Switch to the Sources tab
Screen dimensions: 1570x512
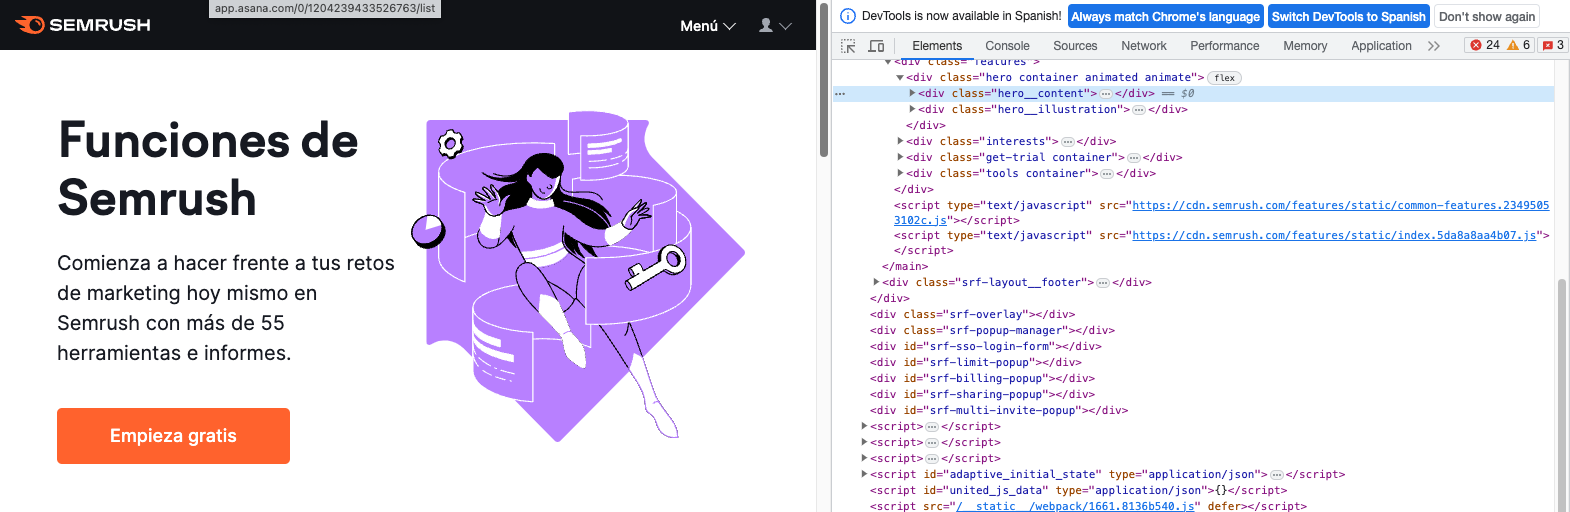pyautogui.click(x=1075, y=46)
